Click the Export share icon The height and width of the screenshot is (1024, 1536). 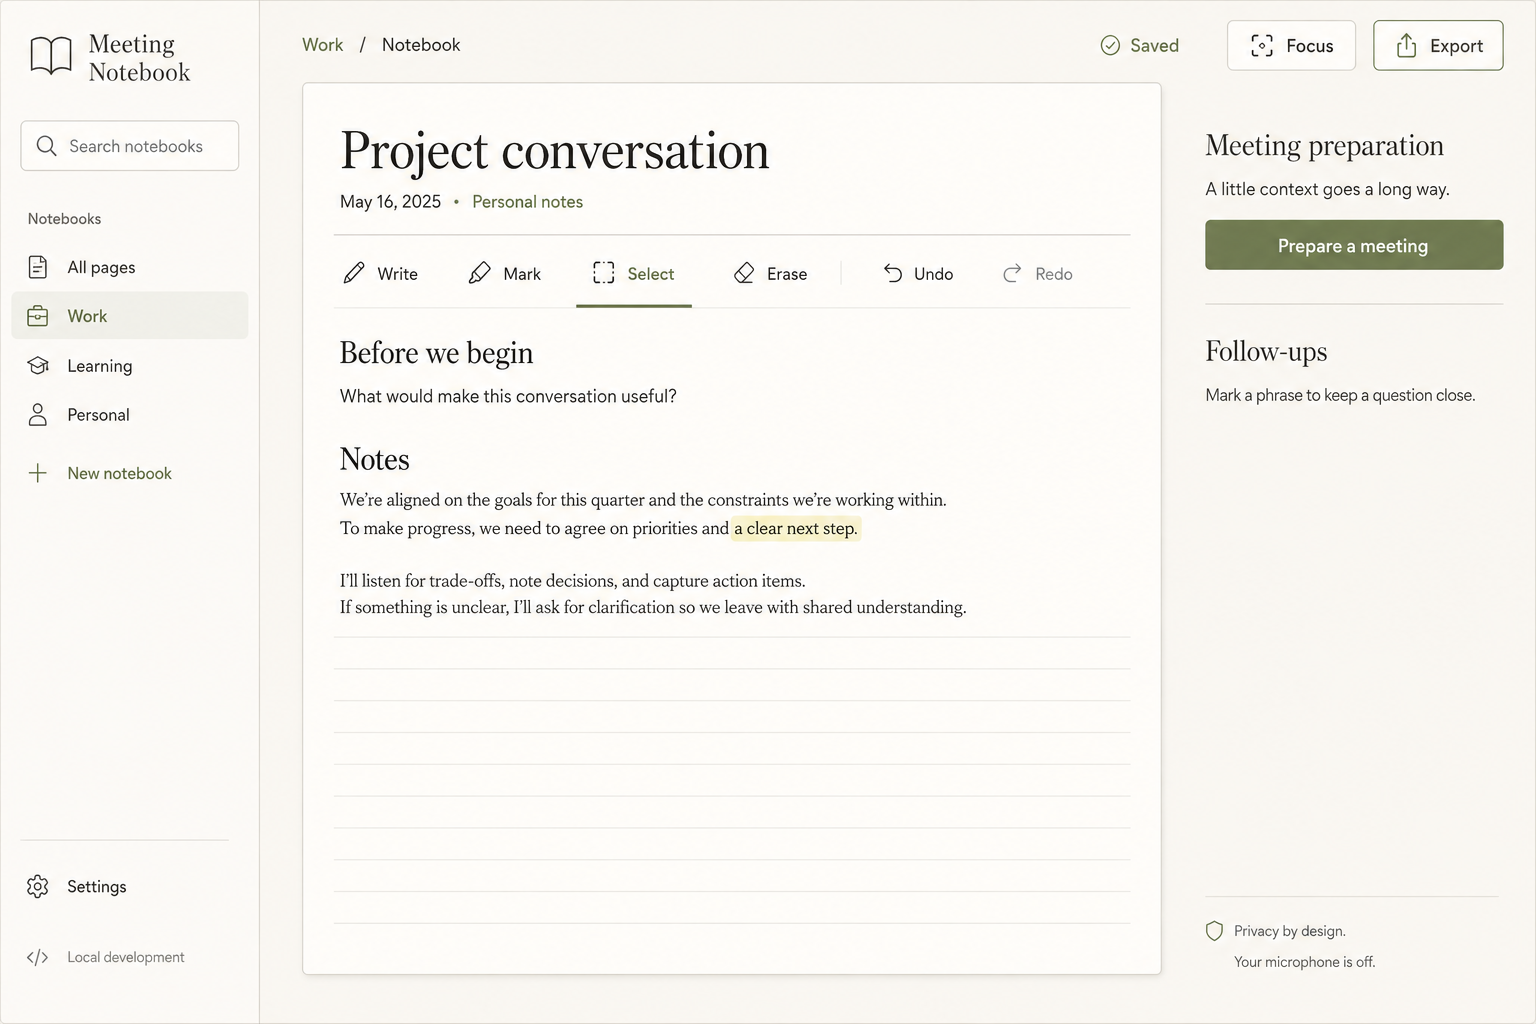pyautogui.click(x=1406, y=45)
